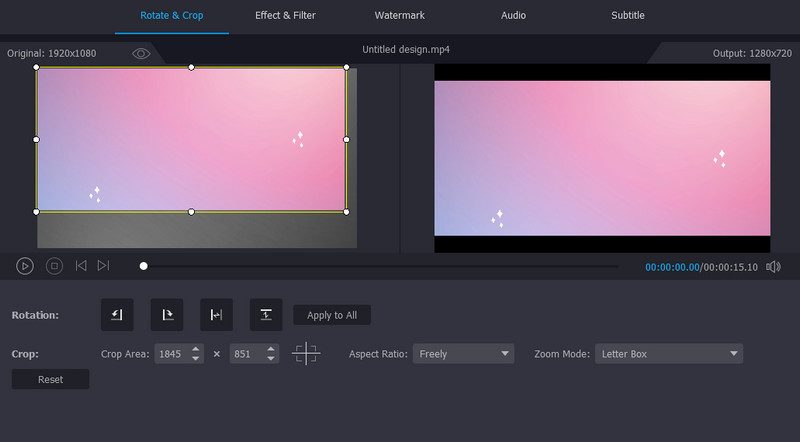Viewport: 800px width, 442px height.
Task: Toggle original preview eye icon
Action: pos(141,53)
